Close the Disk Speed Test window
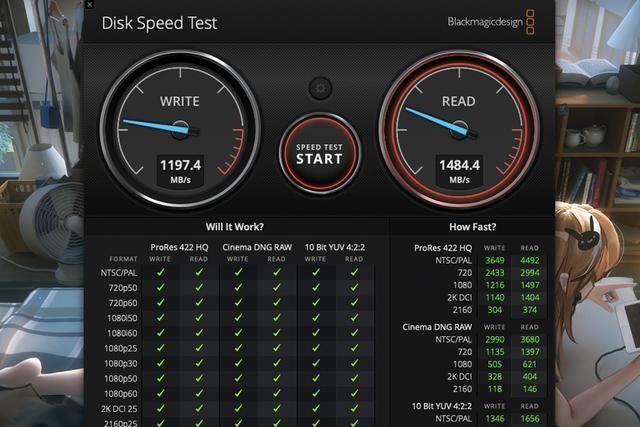This screenshot has height=427, width=640. [x=89, y=4]
